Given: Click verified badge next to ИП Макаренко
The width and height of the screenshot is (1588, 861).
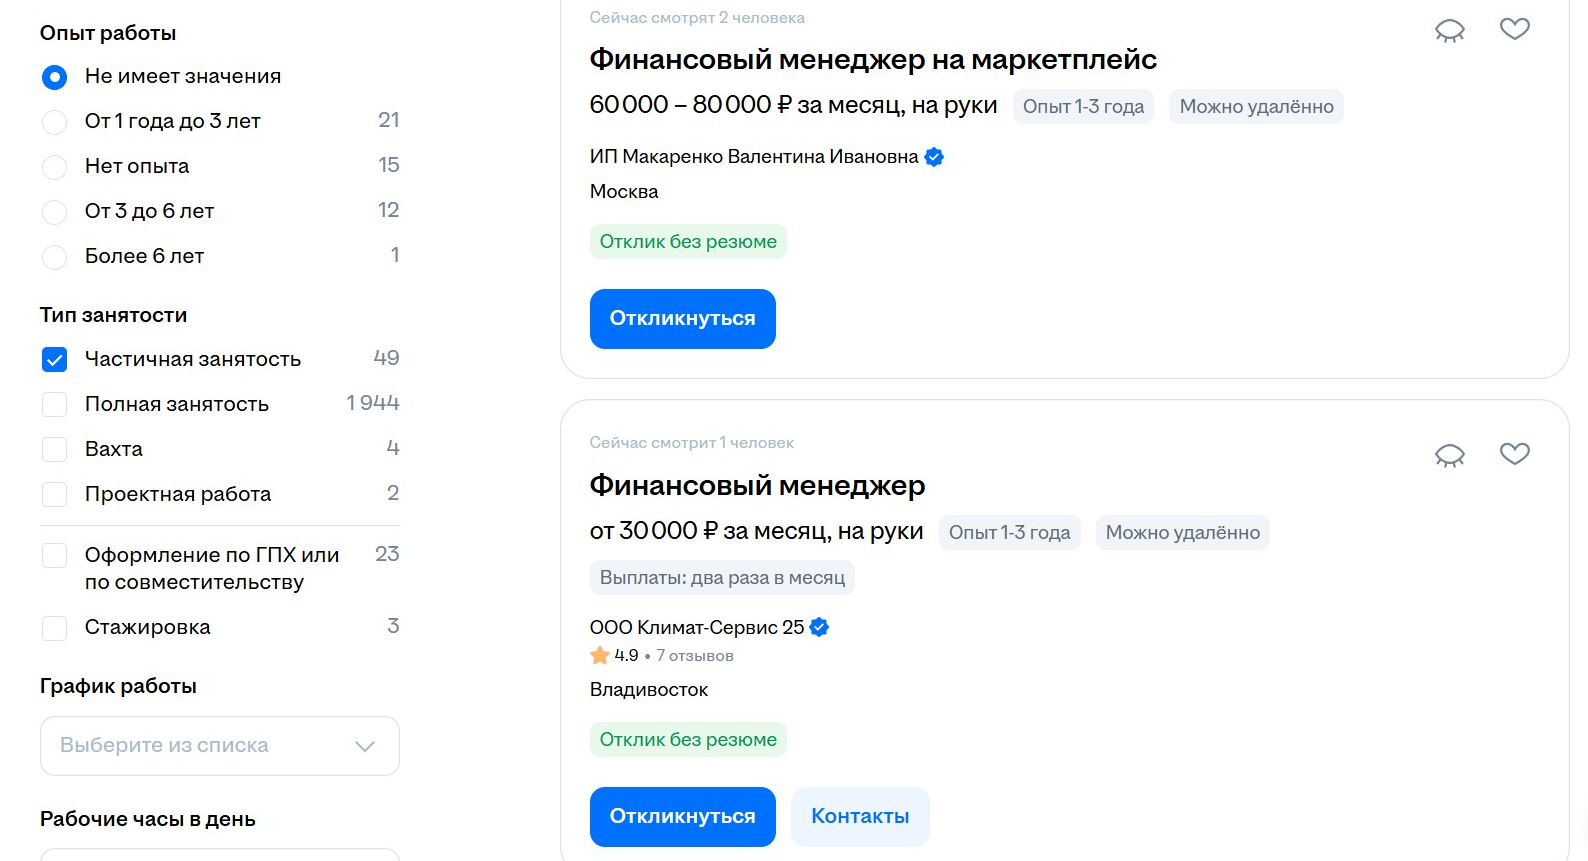Looking at the screenshot, I should point(934,157).
